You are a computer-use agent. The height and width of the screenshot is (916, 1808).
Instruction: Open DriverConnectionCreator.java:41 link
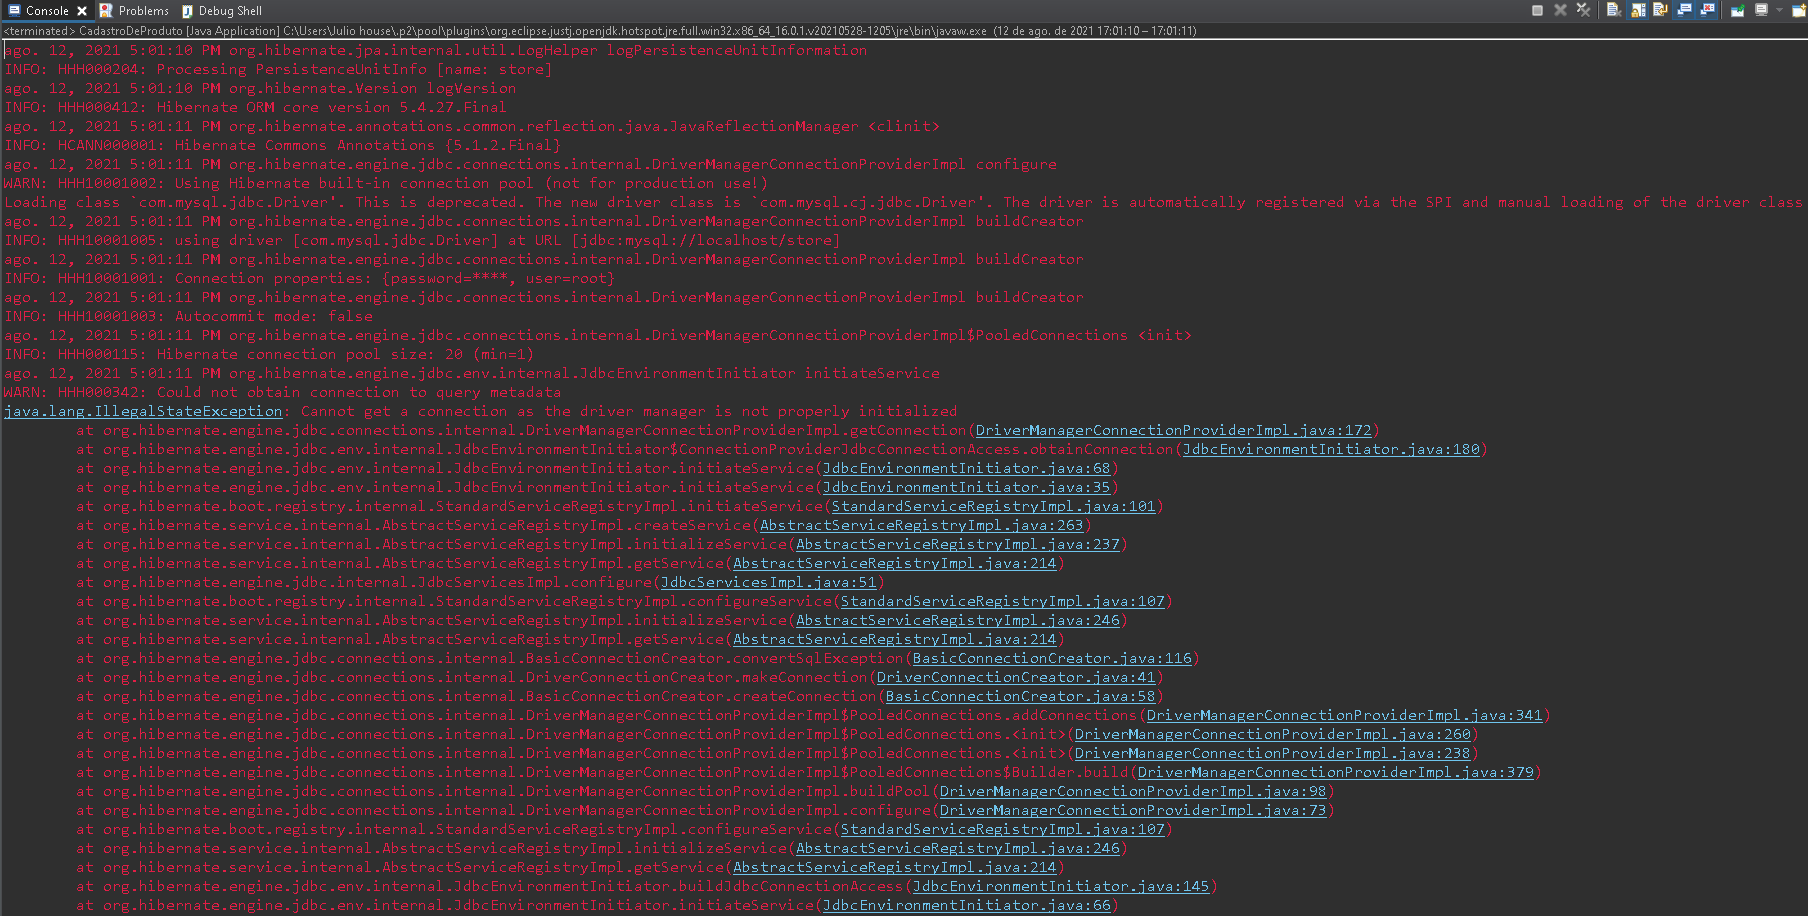[1016, 677]
